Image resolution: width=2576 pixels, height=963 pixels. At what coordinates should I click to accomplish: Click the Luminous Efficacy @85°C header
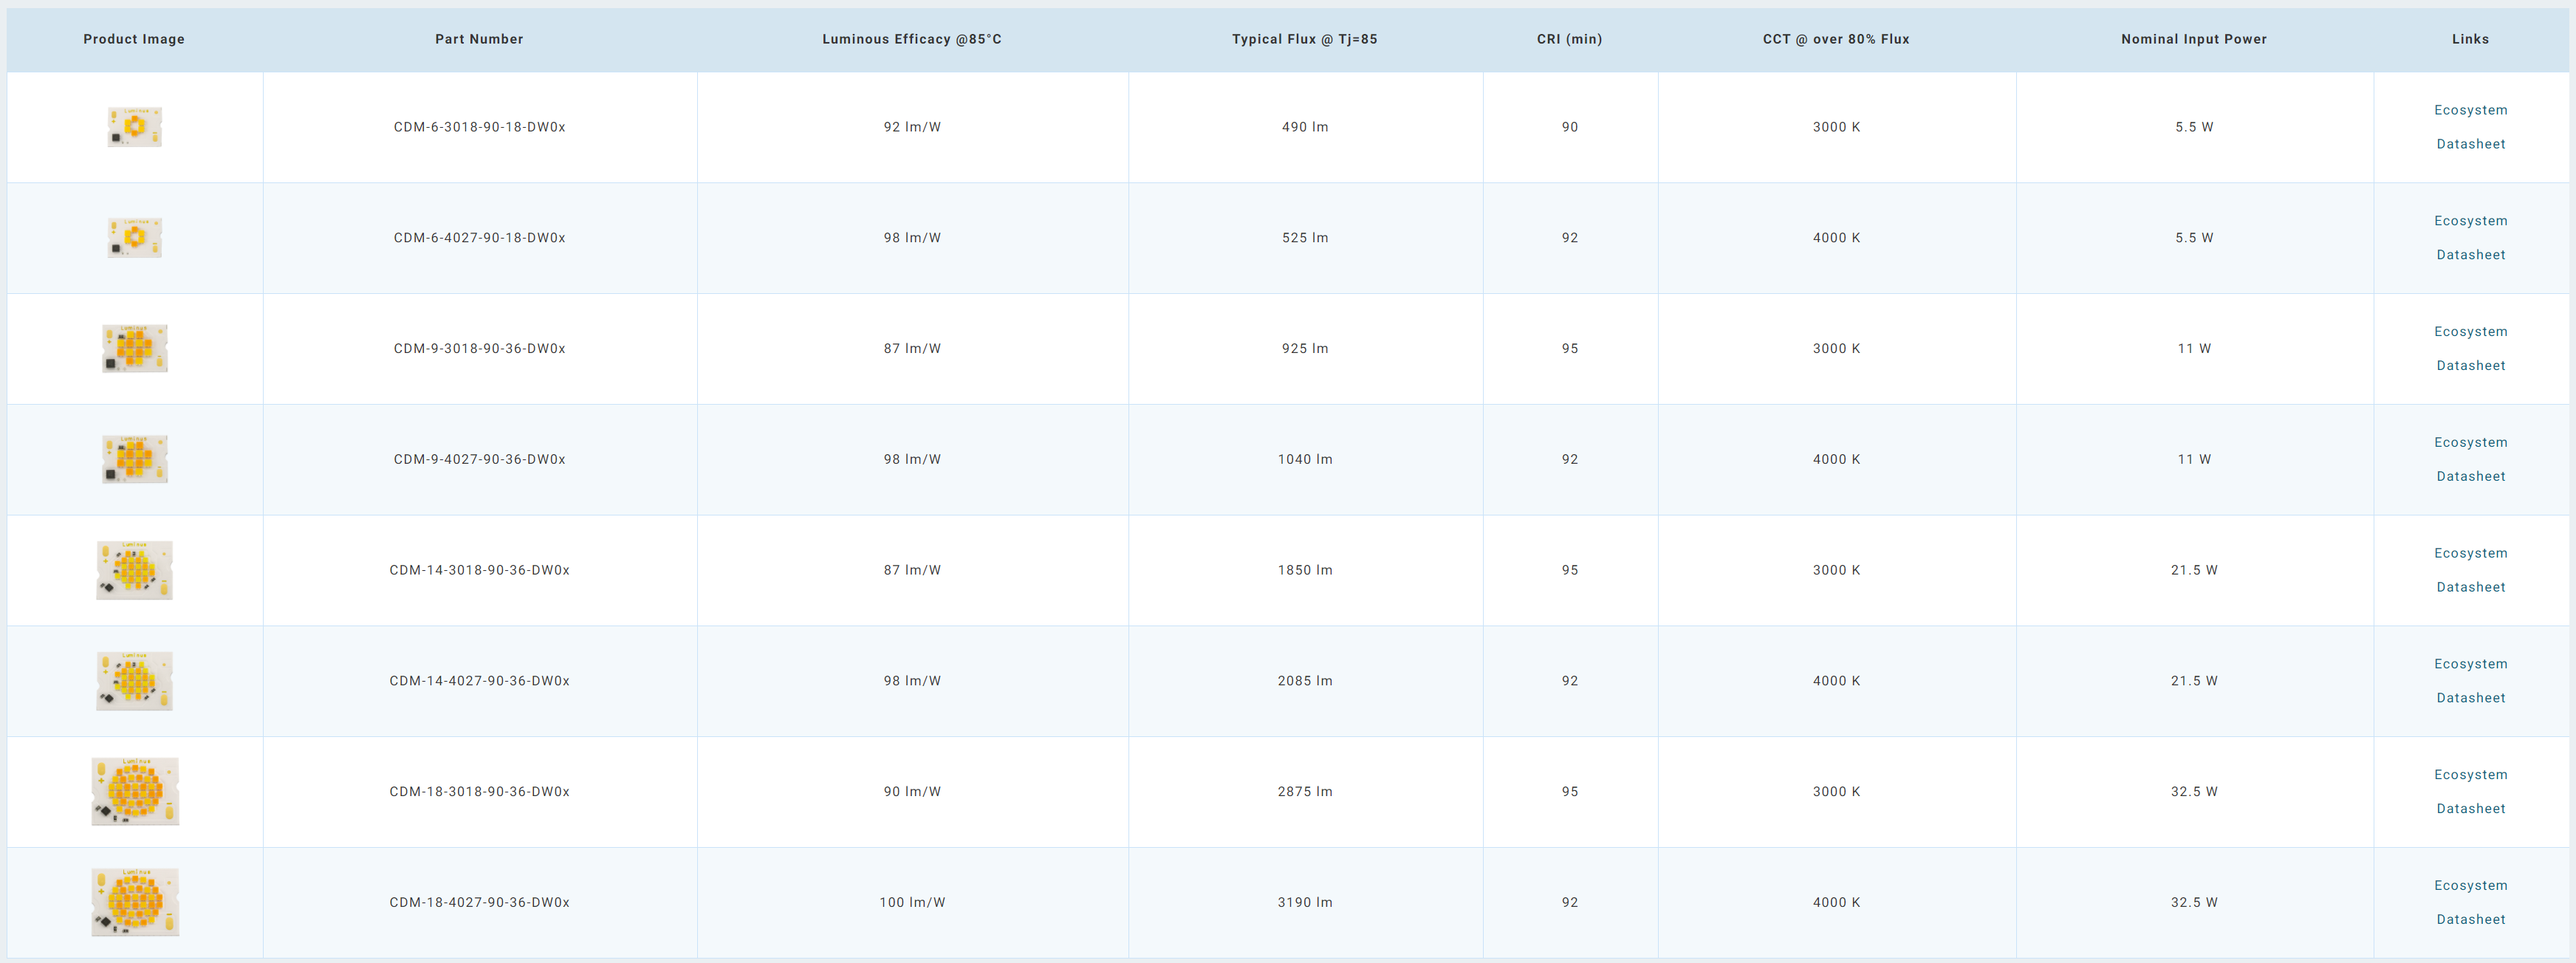coord(911,39)
